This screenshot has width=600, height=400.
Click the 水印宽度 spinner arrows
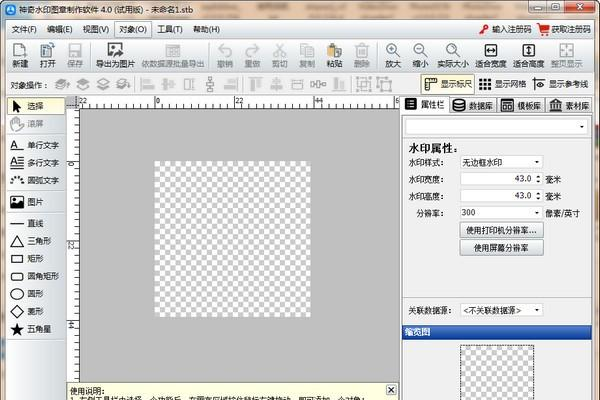[x=538, y=179]
